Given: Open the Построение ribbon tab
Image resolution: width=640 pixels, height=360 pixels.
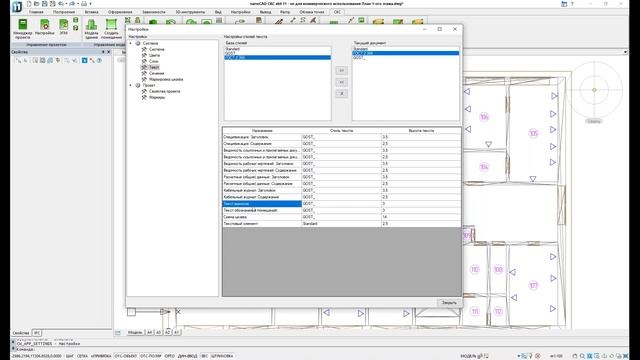Looking at the screenshot, I should [64, 12].
